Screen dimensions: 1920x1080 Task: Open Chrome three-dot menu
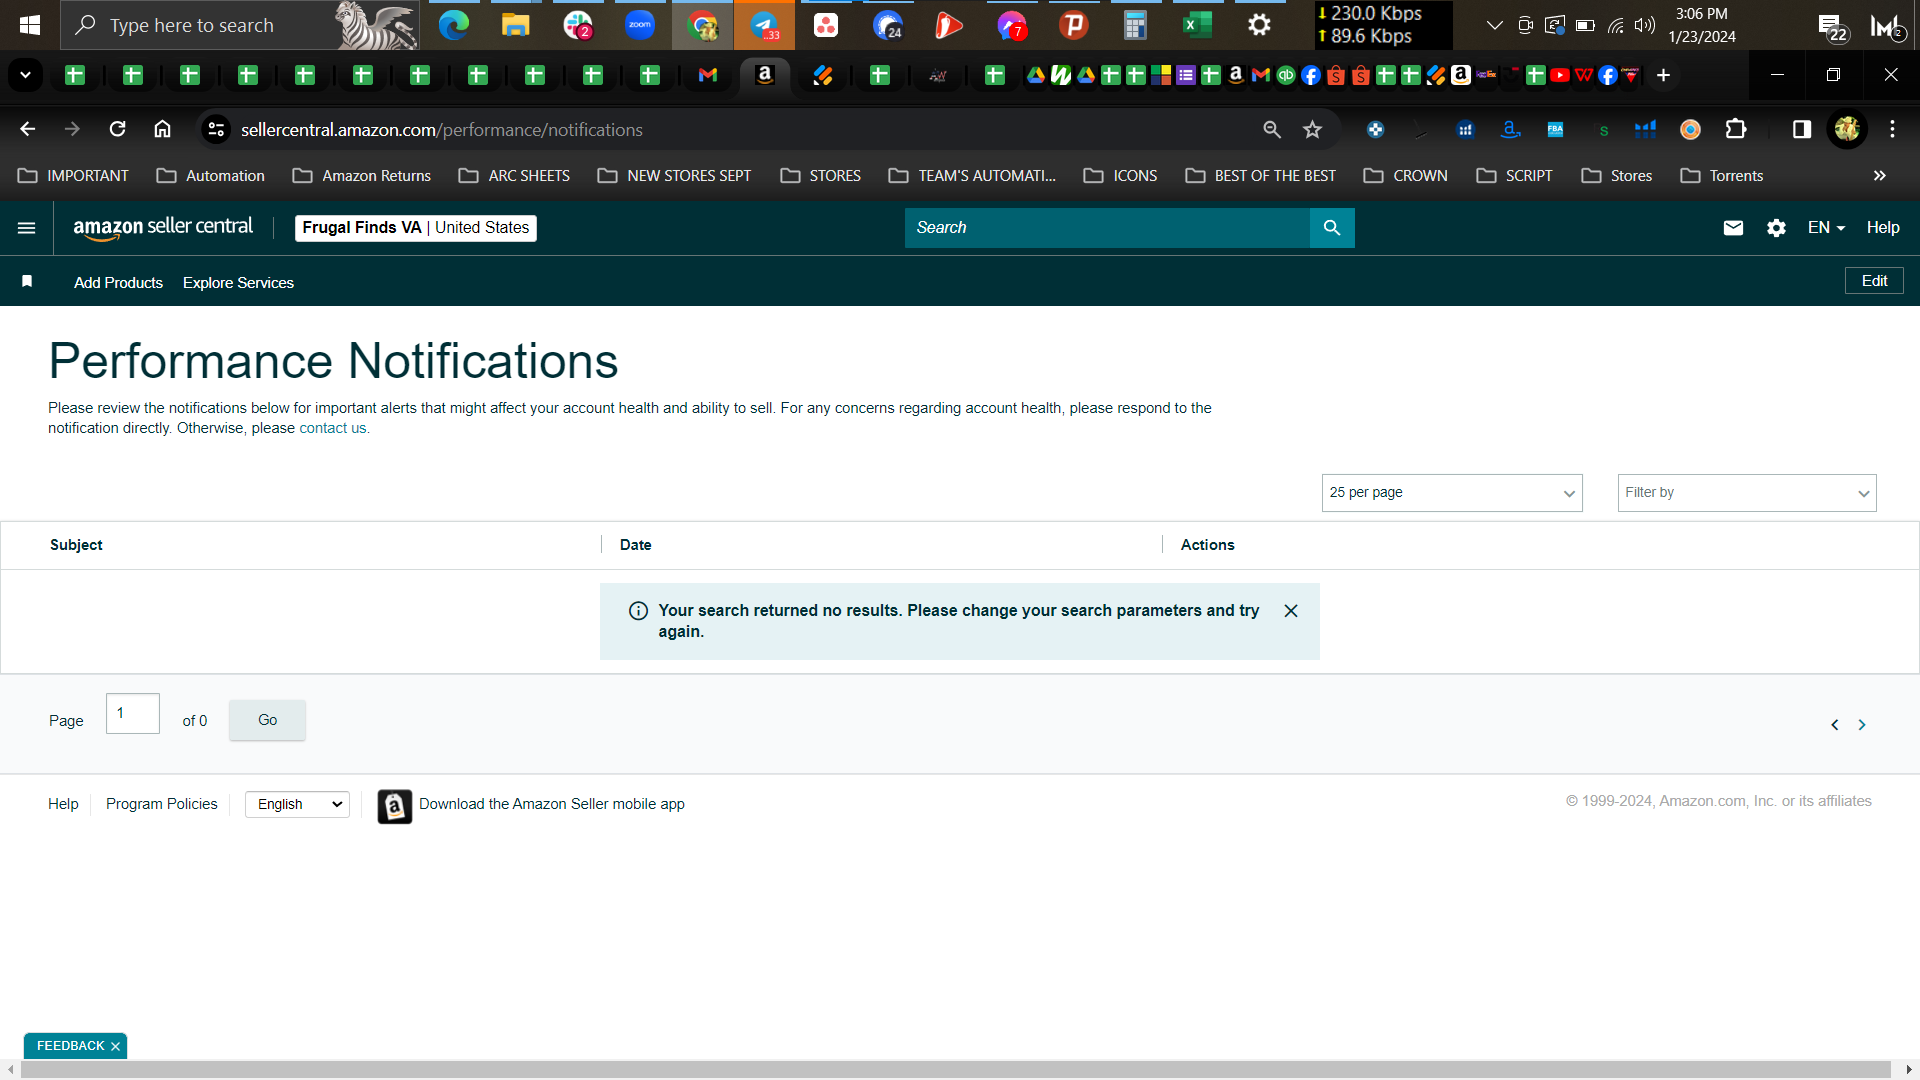(1892, 129)
